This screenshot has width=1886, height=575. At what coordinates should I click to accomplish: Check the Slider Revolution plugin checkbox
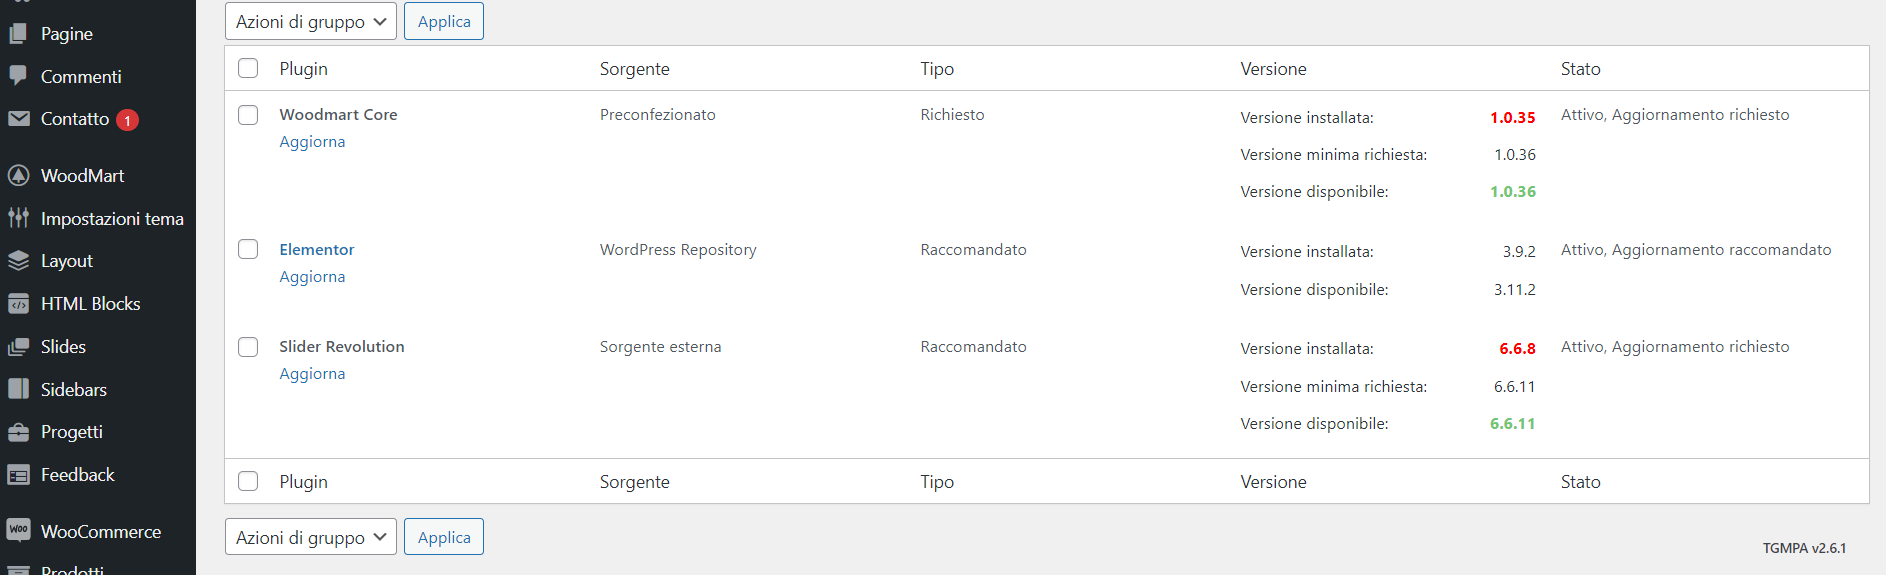(248, 347)
